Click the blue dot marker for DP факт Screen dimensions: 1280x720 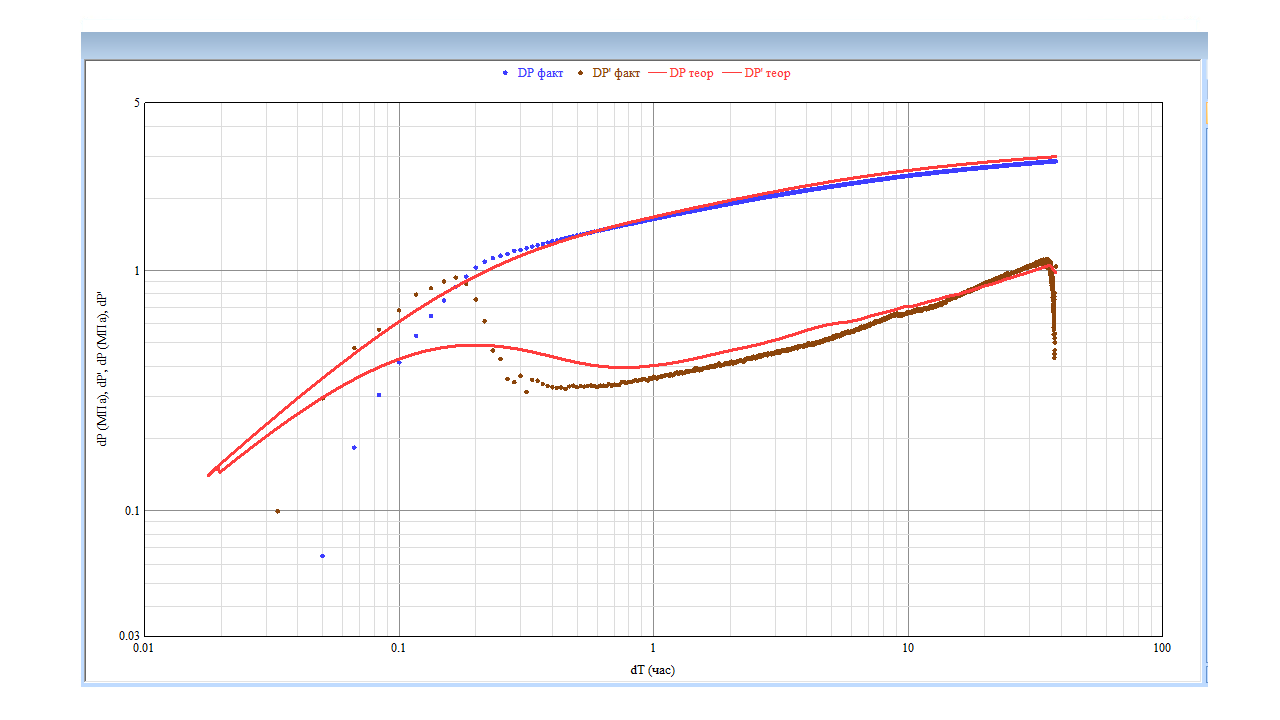(505, 73)
